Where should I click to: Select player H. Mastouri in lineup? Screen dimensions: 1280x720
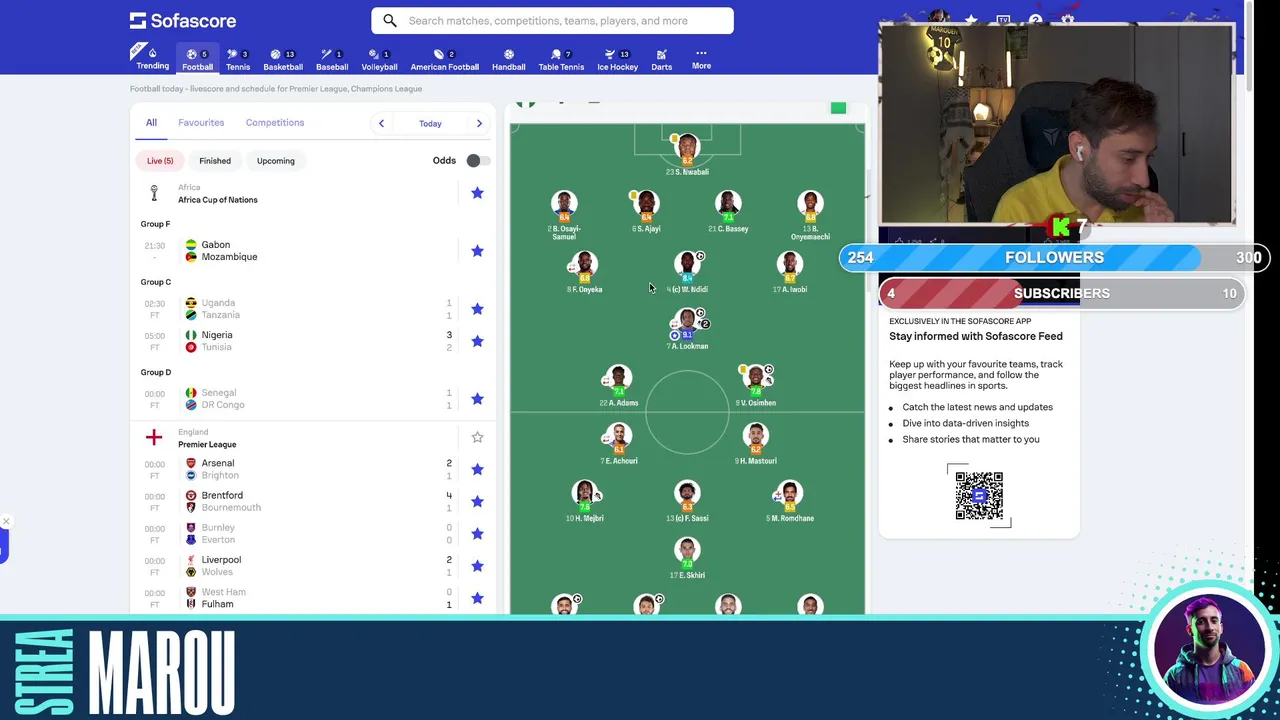coord(755,443)
